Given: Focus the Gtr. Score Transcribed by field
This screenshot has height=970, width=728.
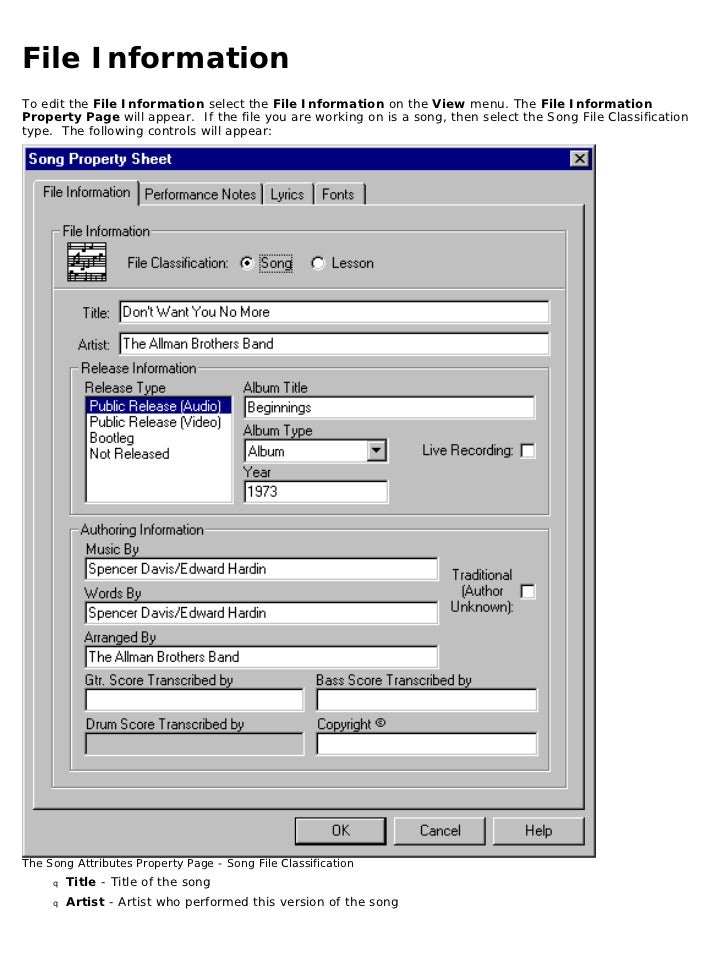Looking at the screenshot, I should point(194,700).
